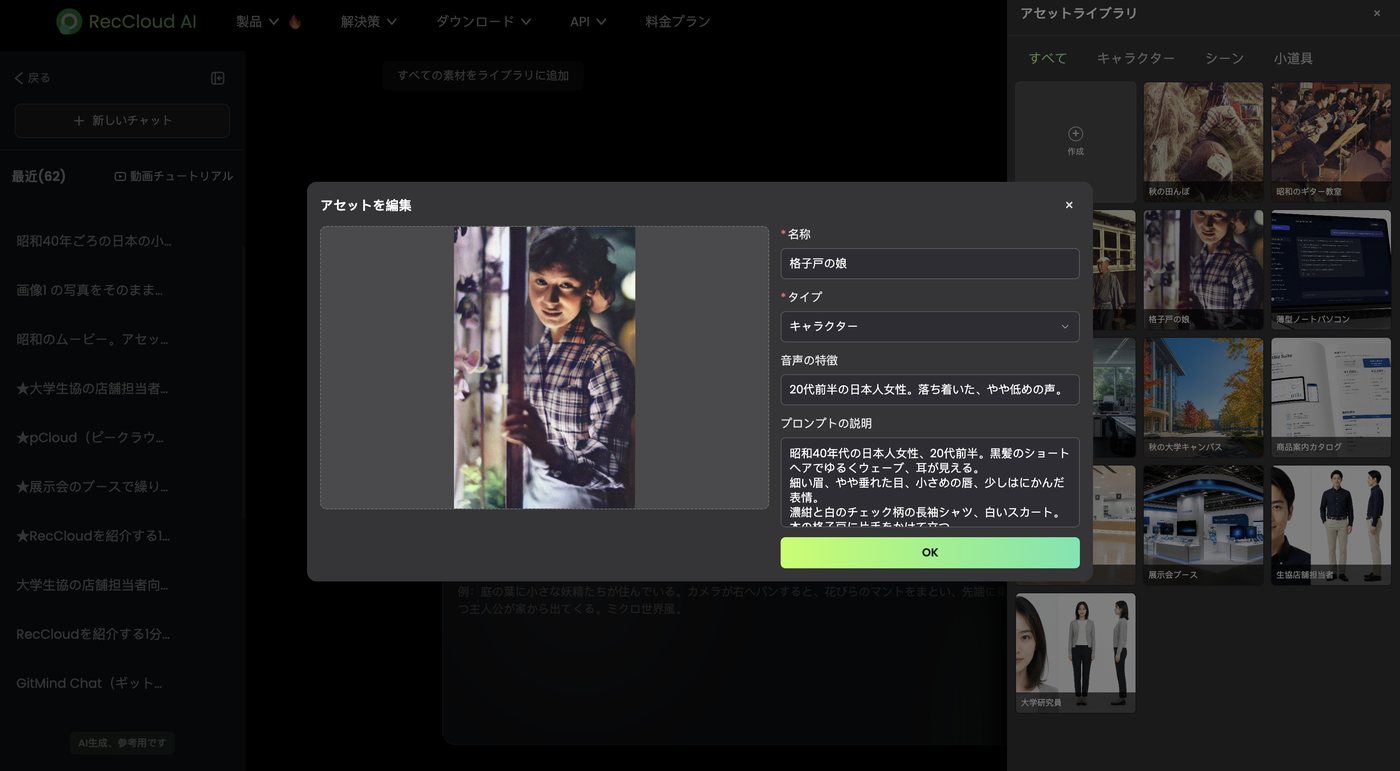The width and height of the screenshot is (1400, 771).
Task: Click the flame icon beside 製品
Action: (x=295, y=21)
